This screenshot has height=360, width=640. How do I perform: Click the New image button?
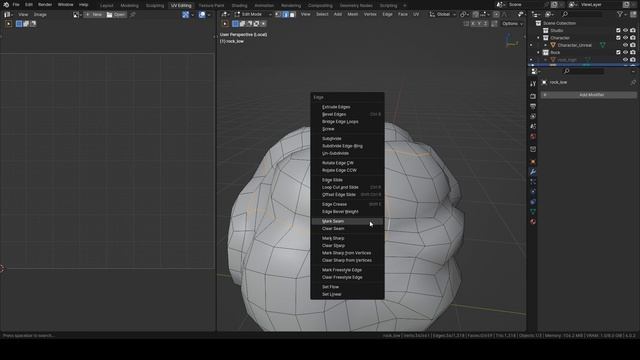pyautogui.click(x=93, y=14)
